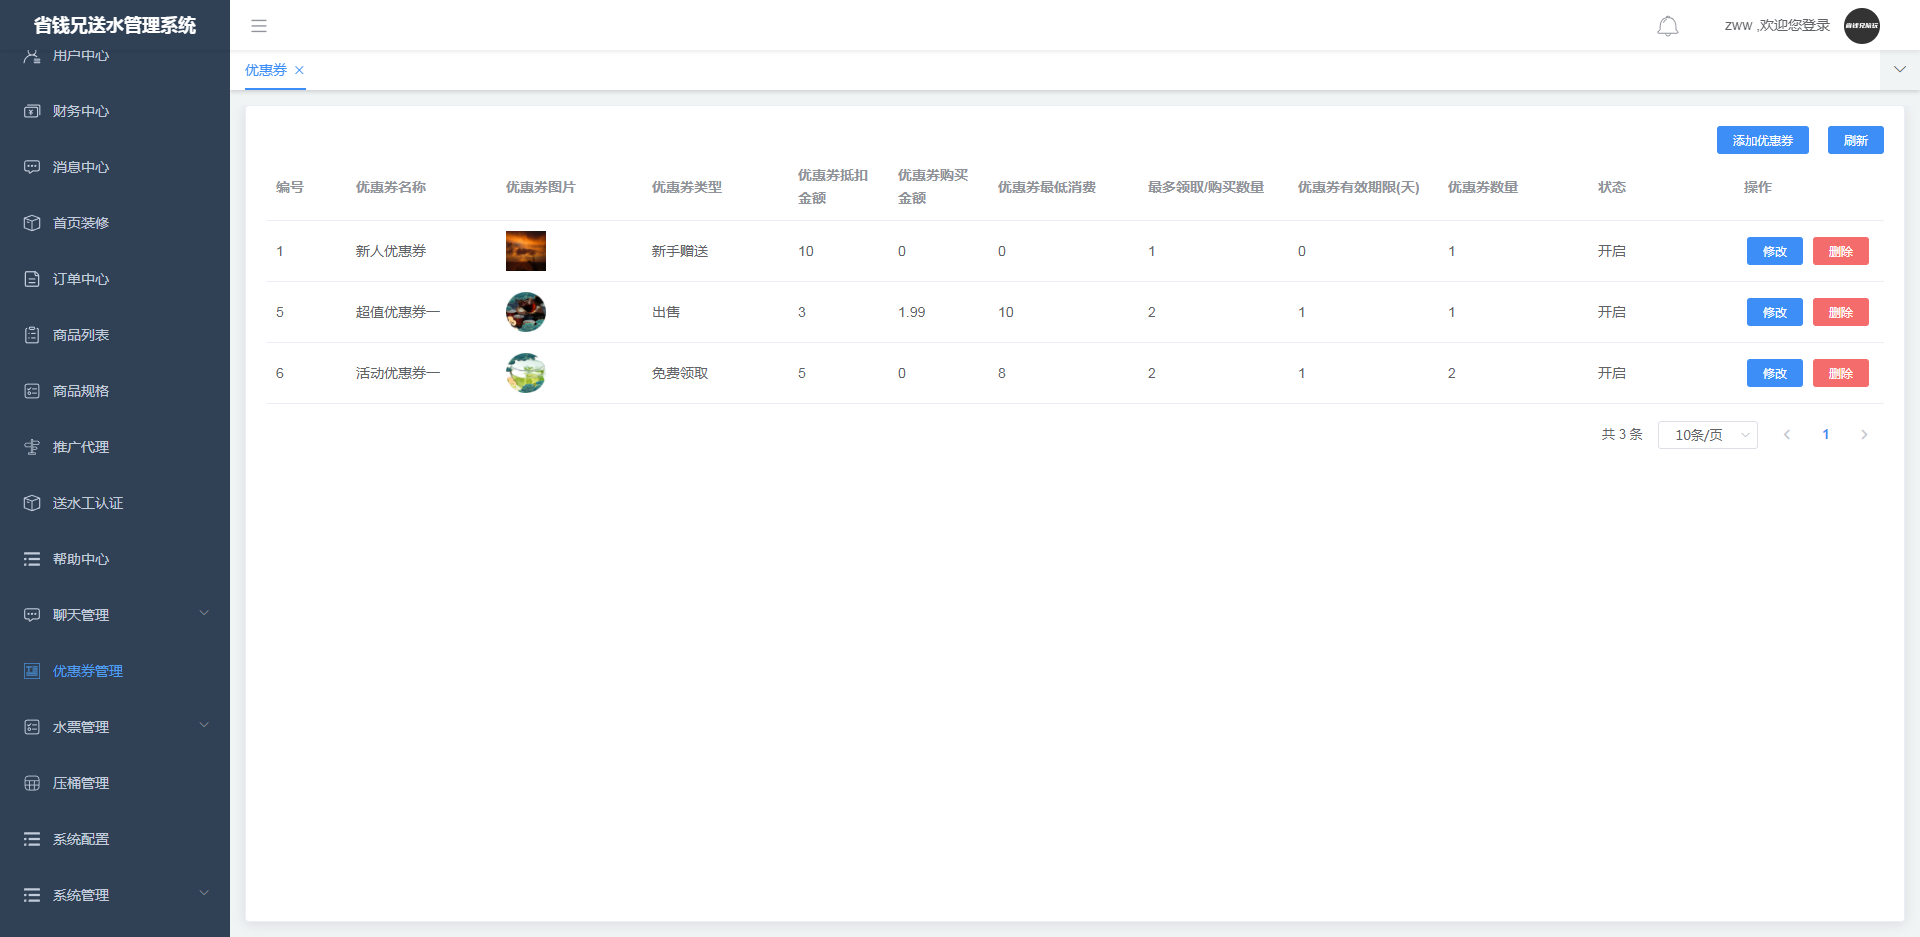Expand the 水票管理 submenu arrow
The width and height of the screenshot is (1920, 937).
[204, 725]
